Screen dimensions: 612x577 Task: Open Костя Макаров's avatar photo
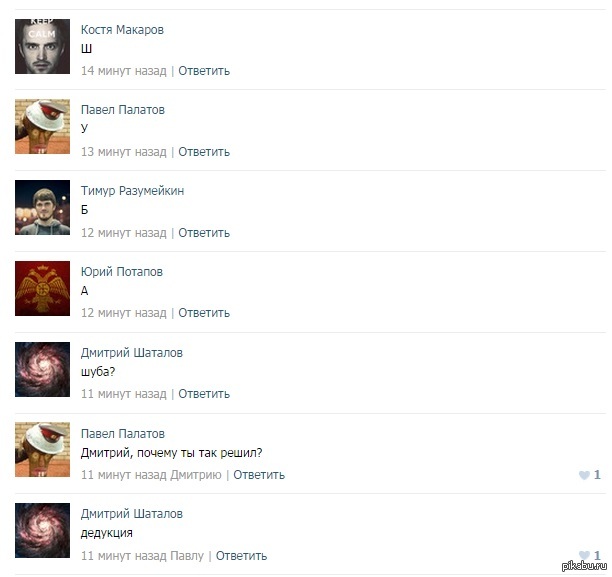[x=43, y=46]
